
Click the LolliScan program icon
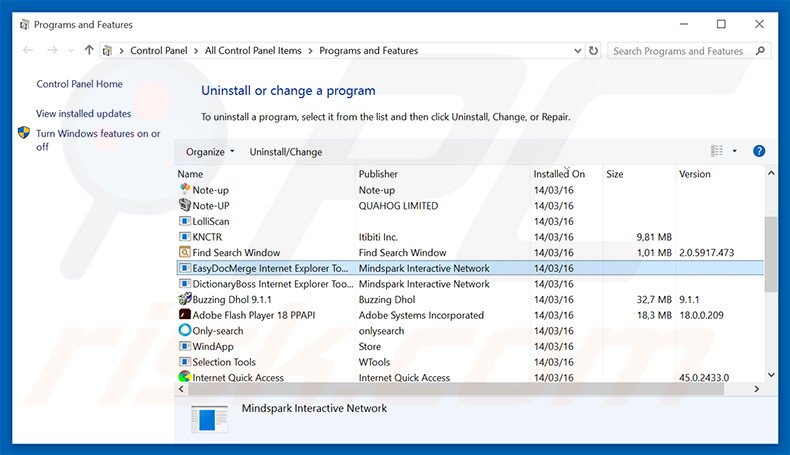tap(185, 221)
